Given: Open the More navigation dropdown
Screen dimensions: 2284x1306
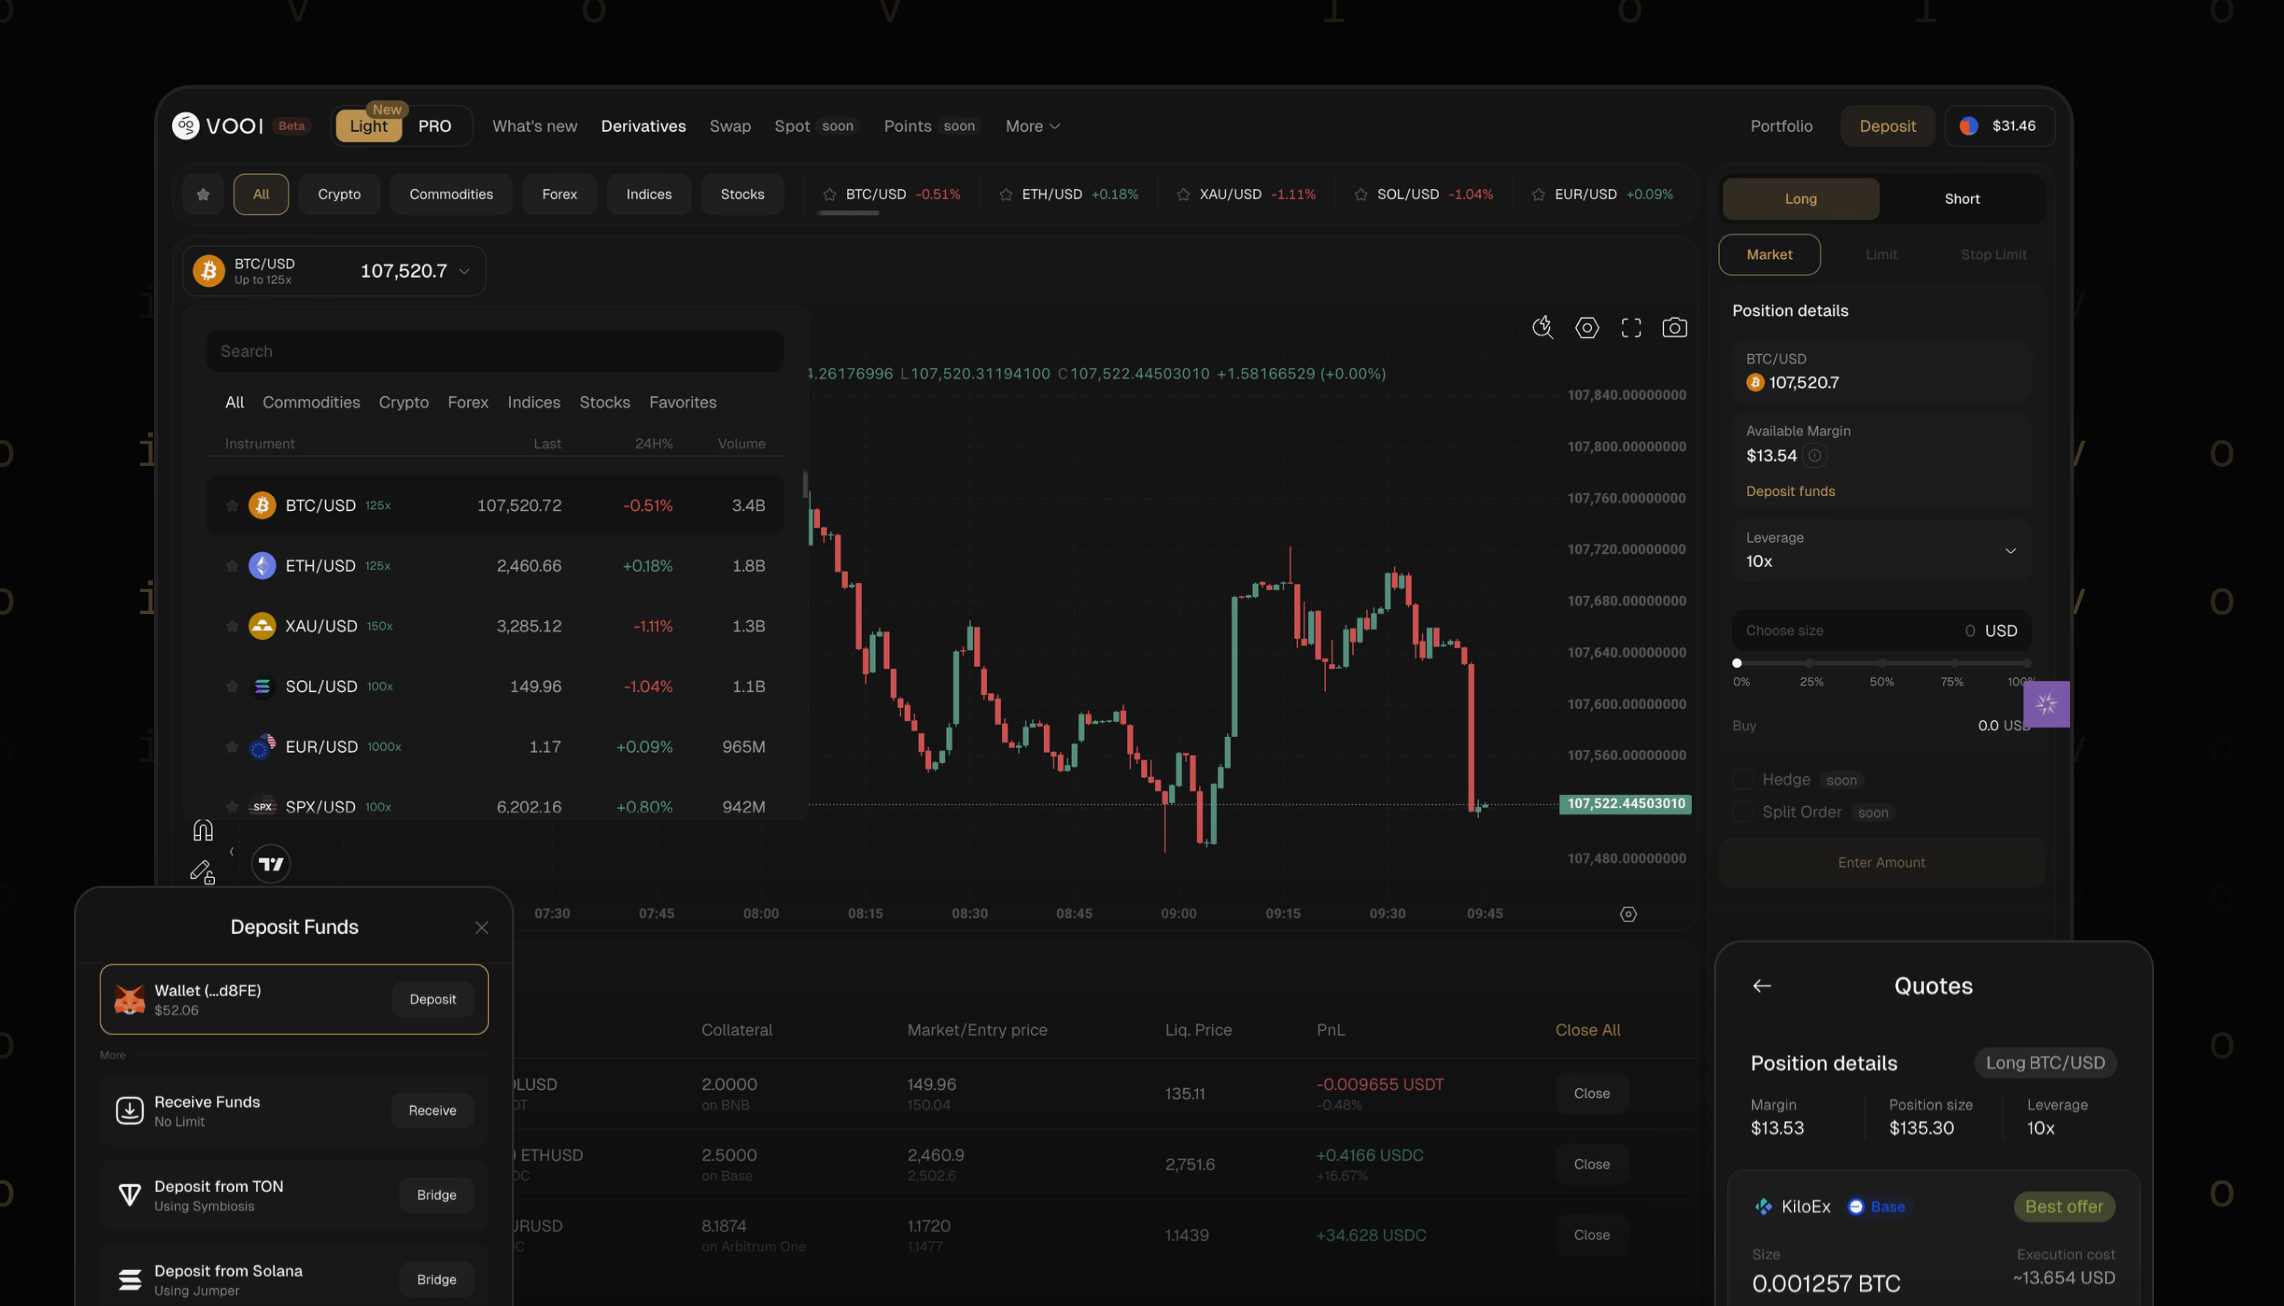Looking at the screenshot, I should 1032,126.
